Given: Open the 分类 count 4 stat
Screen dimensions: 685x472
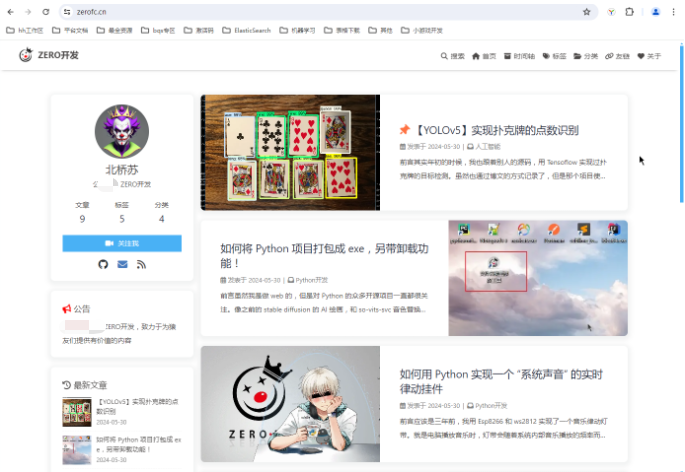Looking at the screenshot, I should point(162,212).
